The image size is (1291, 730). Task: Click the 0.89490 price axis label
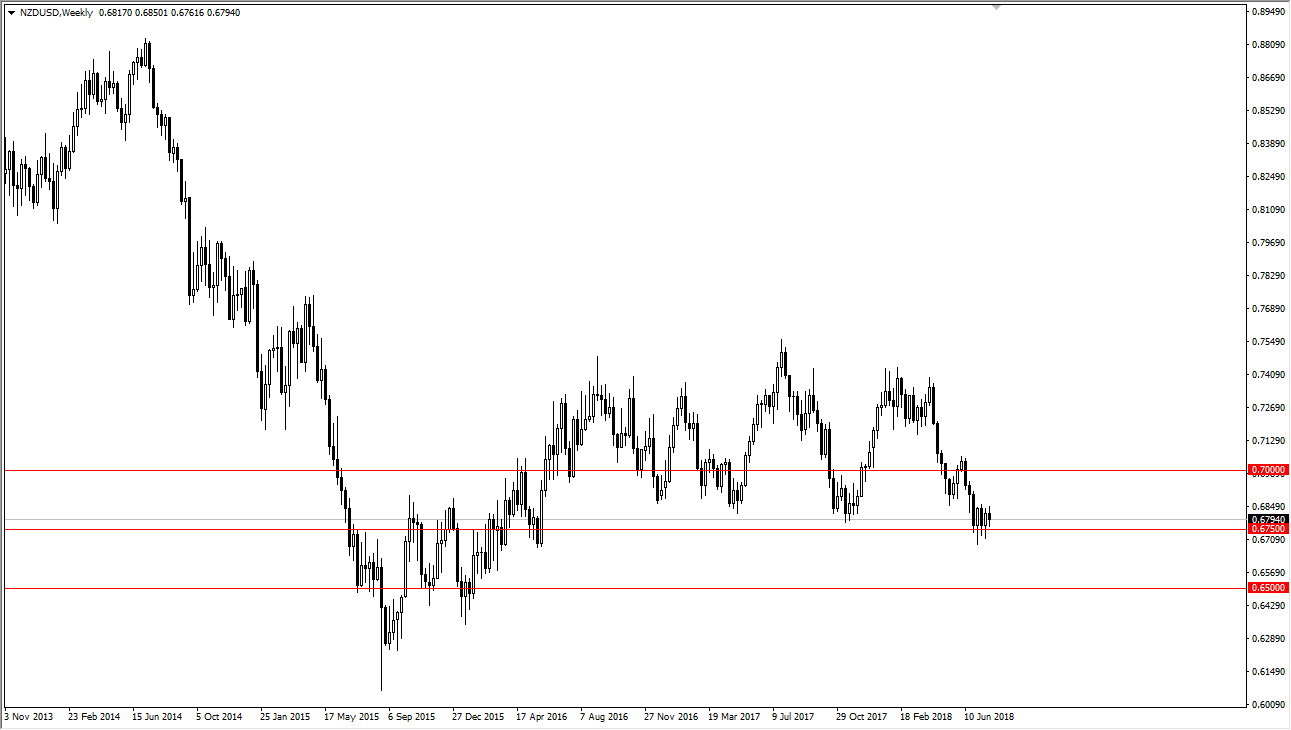point(1266,11)
